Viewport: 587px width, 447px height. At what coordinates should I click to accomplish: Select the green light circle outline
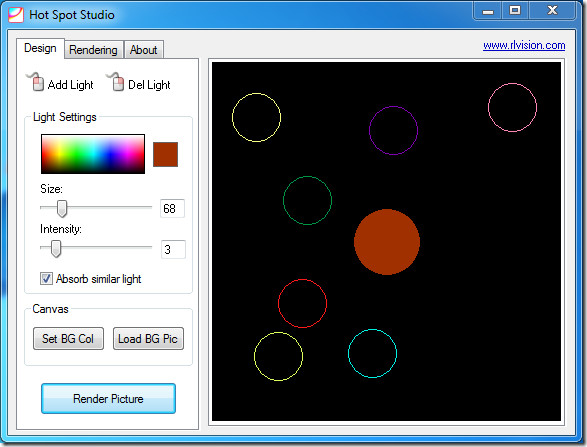click(307, 200)
